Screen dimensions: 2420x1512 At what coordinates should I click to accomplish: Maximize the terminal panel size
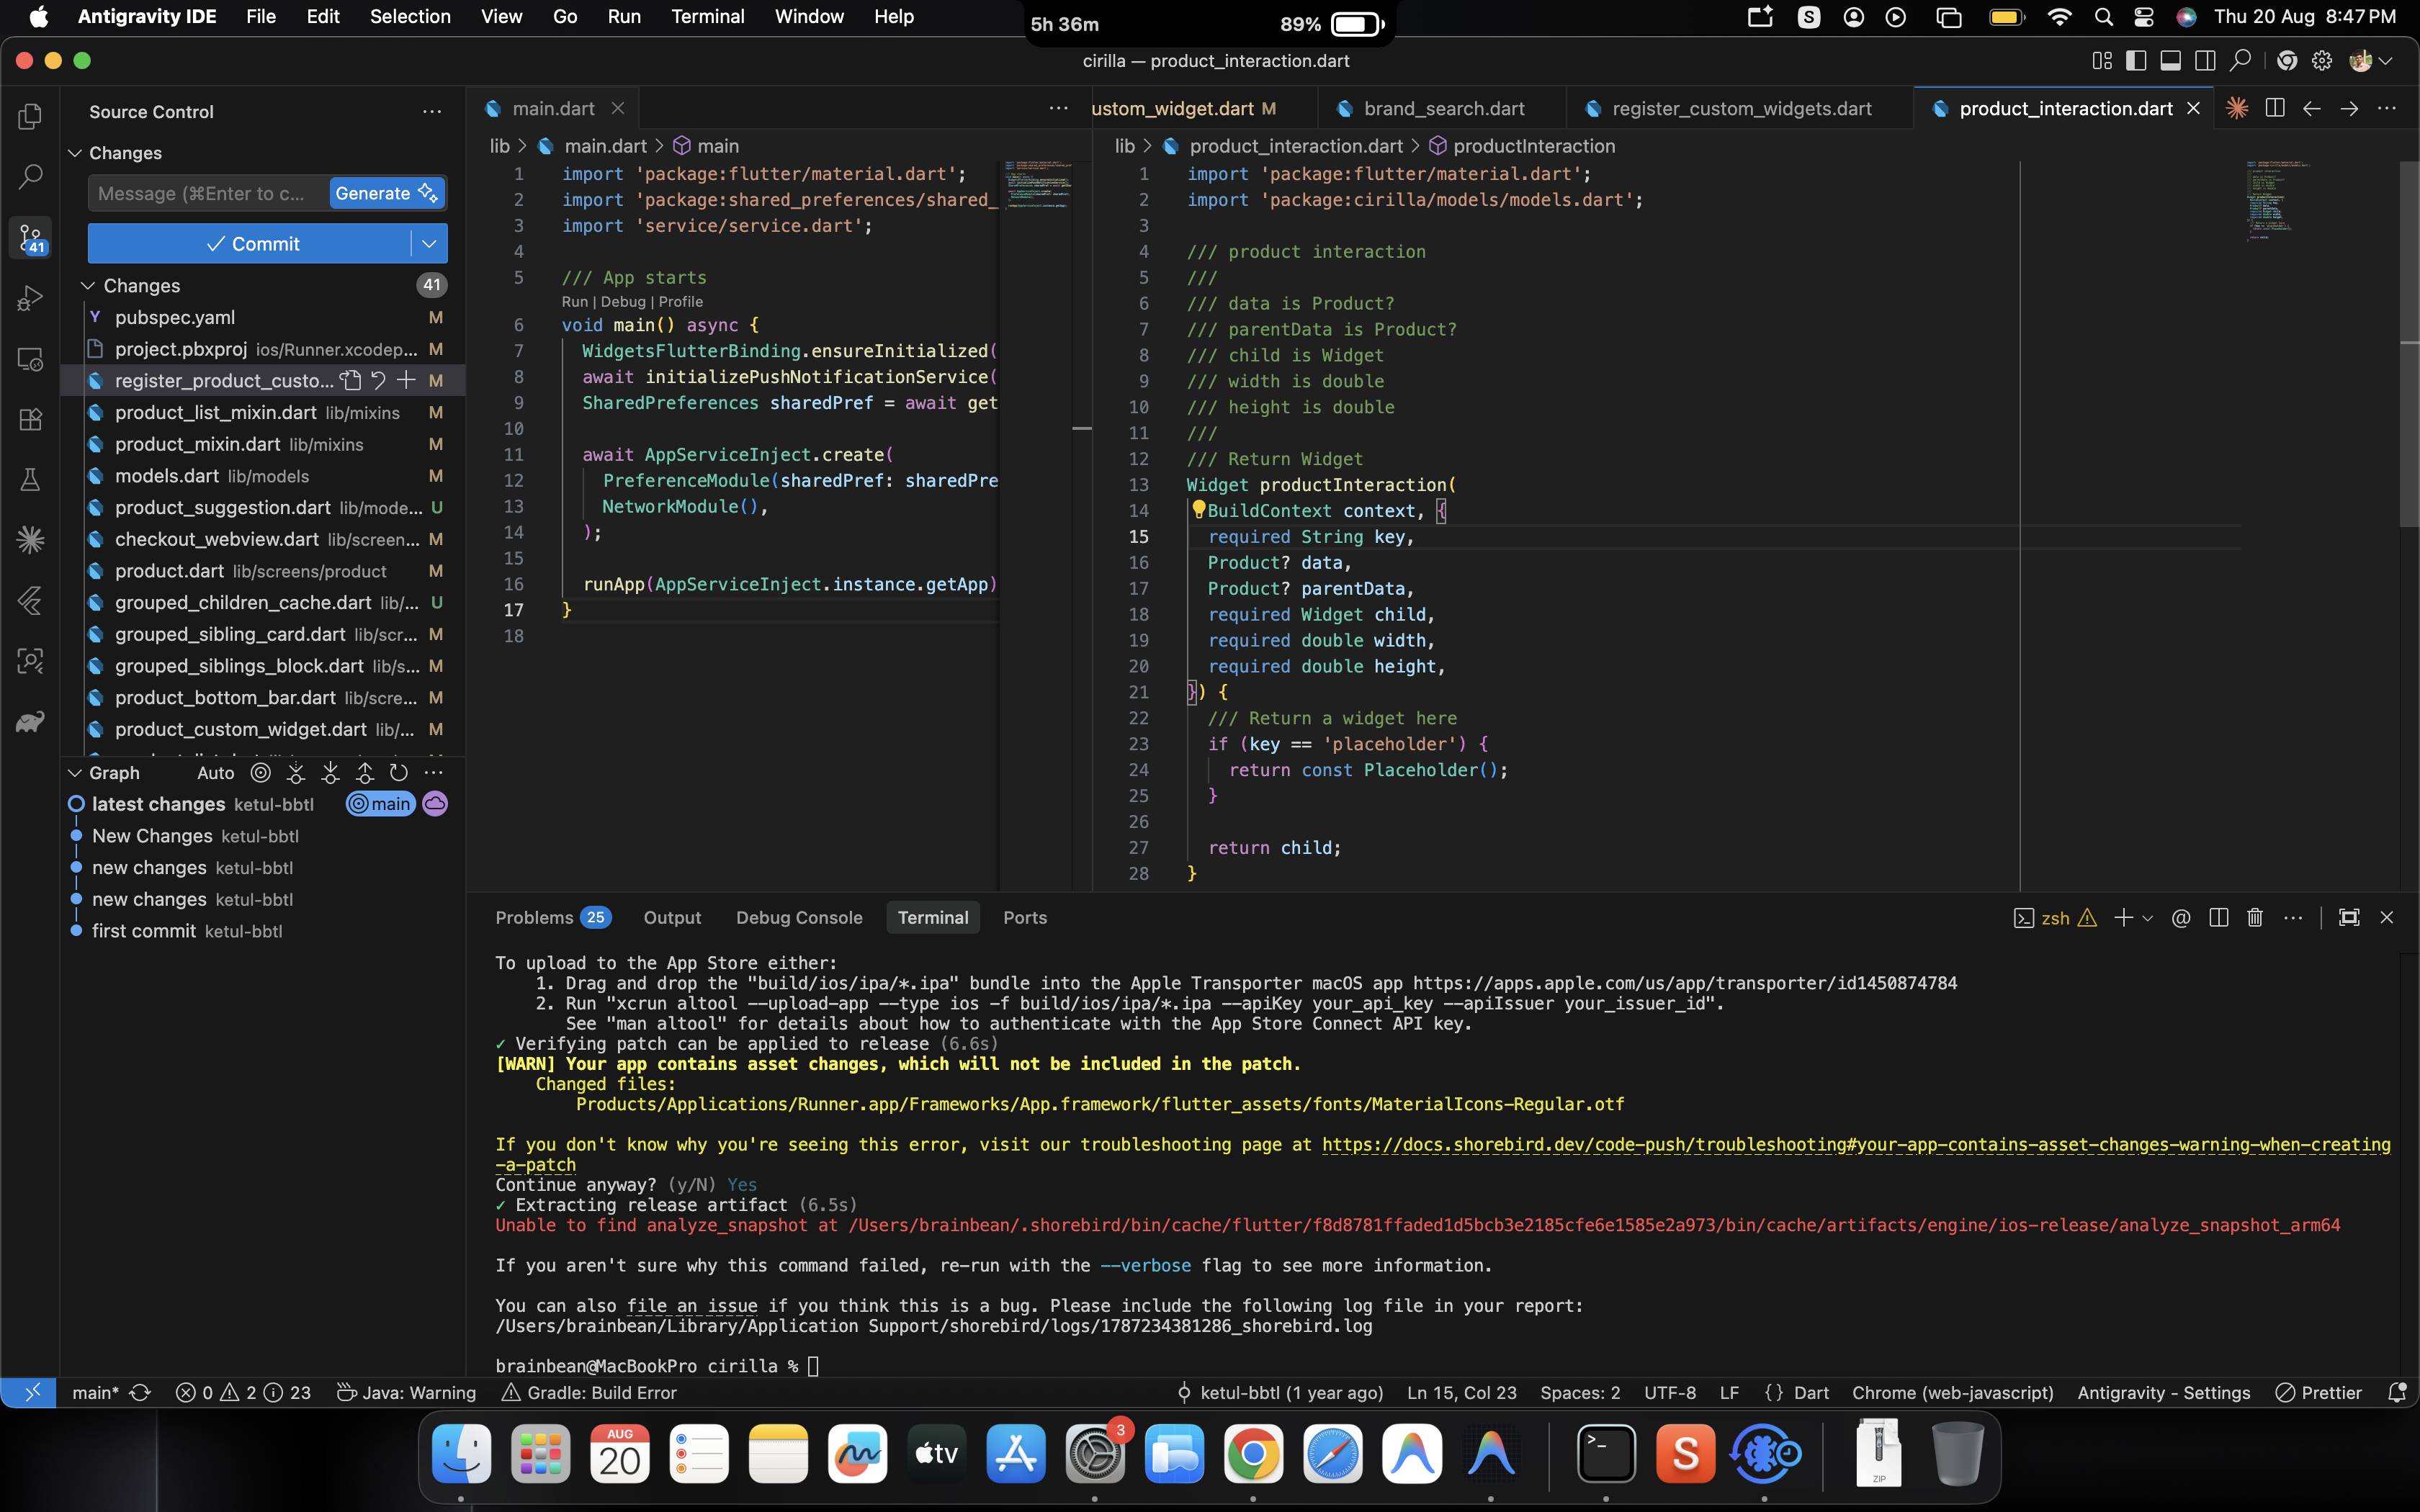click(x=2349, y=917)
